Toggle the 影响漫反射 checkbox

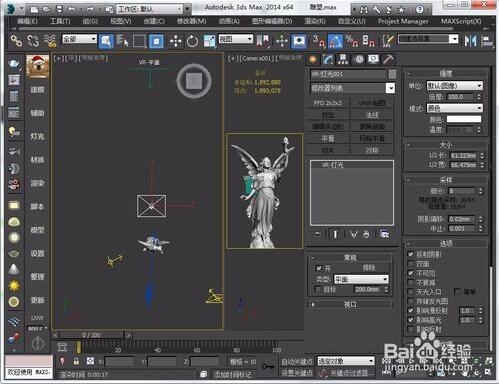[x=411, y=310]
